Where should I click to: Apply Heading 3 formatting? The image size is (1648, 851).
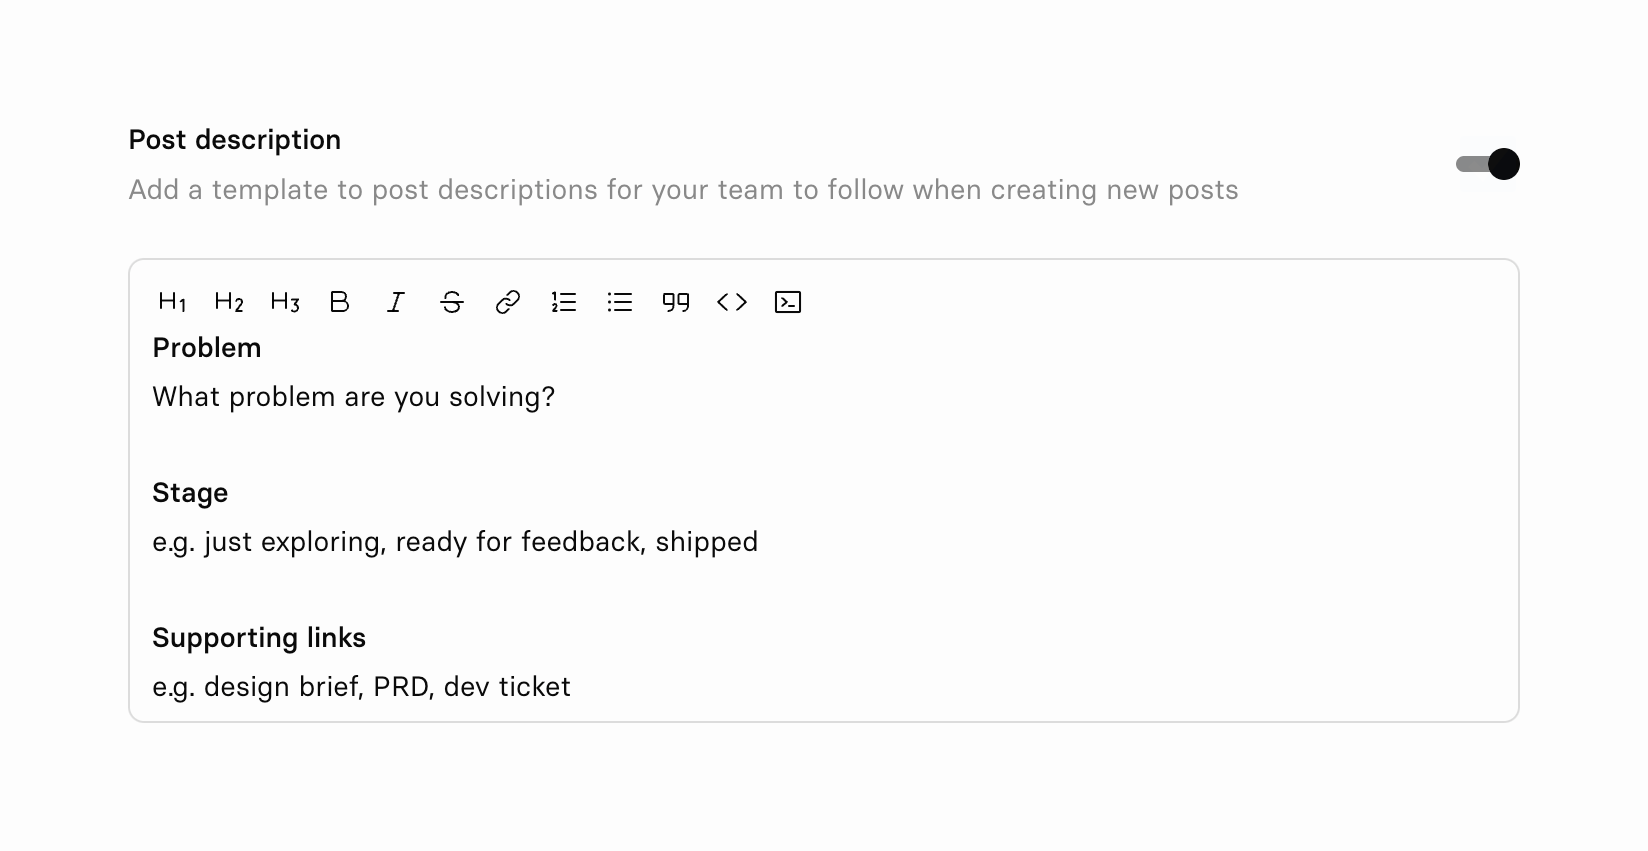[284, 302]
